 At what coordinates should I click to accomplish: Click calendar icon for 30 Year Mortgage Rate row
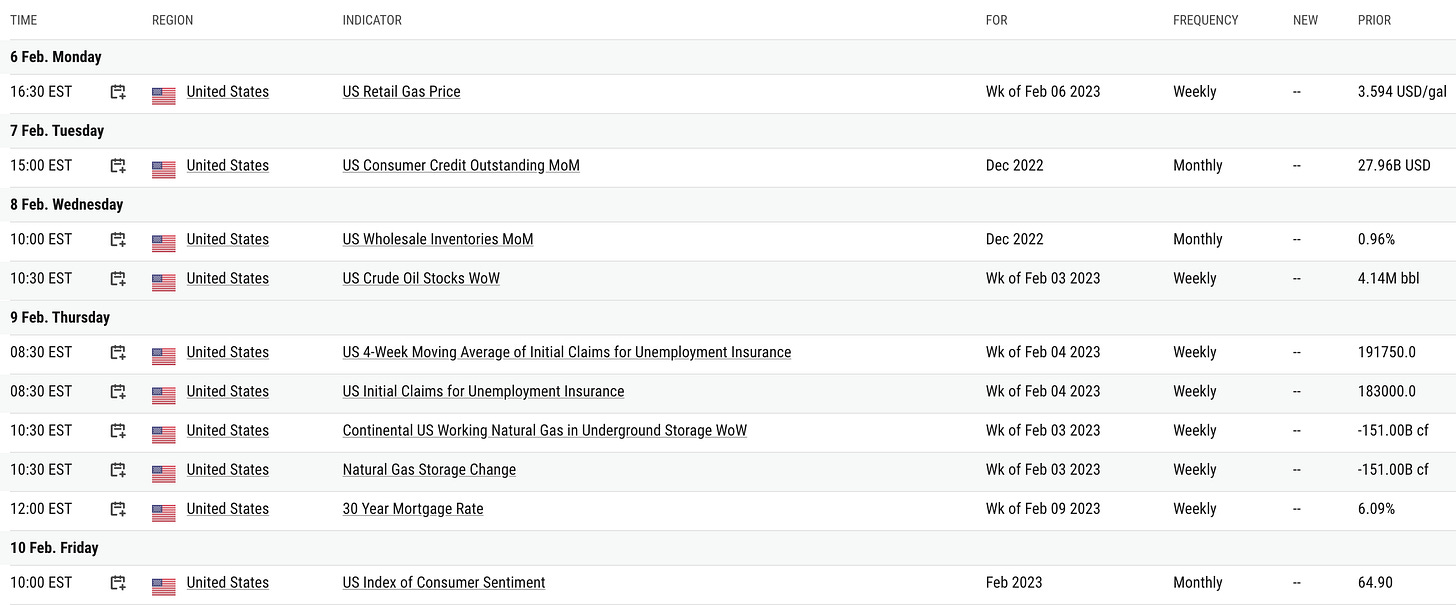[118, 509]
